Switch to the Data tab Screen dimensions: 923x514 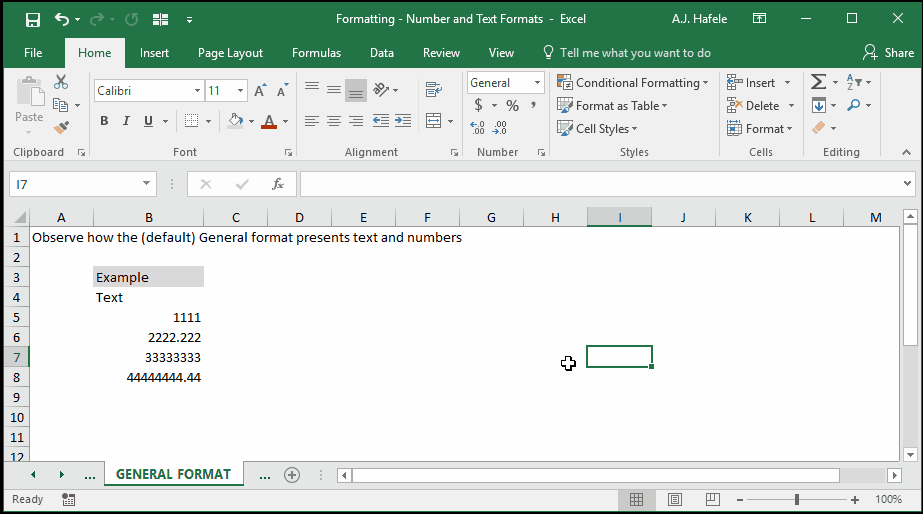coord(381,53)
